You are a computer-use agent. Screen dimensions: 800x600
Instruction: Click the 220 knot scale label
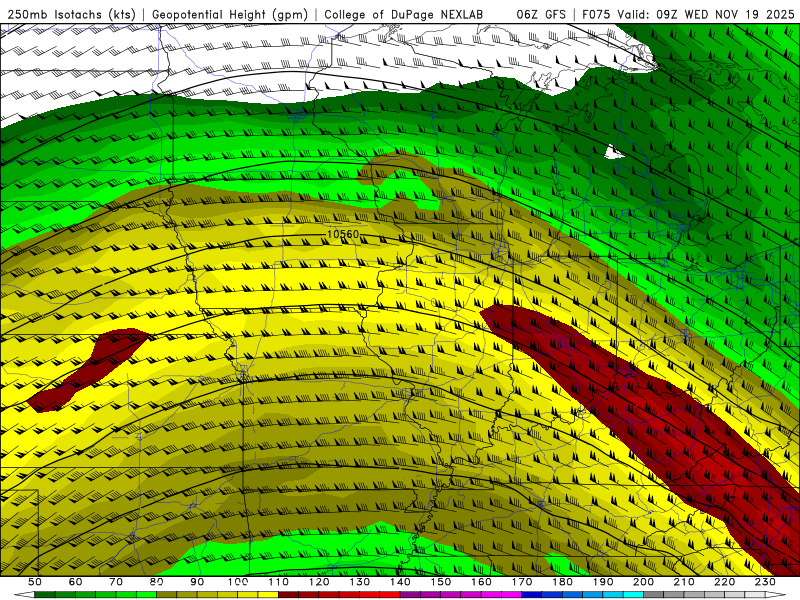coord(724,582)
